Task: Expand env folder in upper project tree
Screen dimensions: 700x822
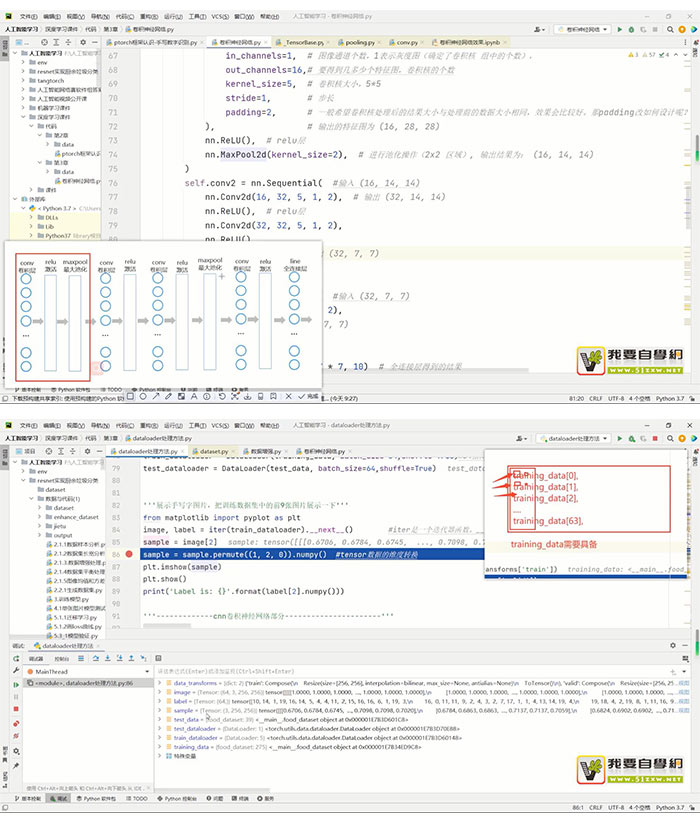Action: [23, 62]
